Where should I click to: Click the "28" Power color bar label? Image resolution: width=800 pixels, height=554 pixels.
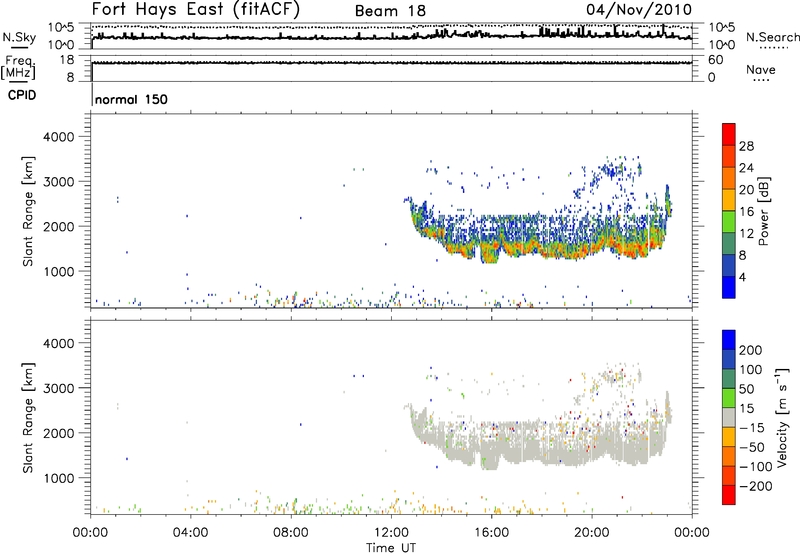tap(746, 146)
